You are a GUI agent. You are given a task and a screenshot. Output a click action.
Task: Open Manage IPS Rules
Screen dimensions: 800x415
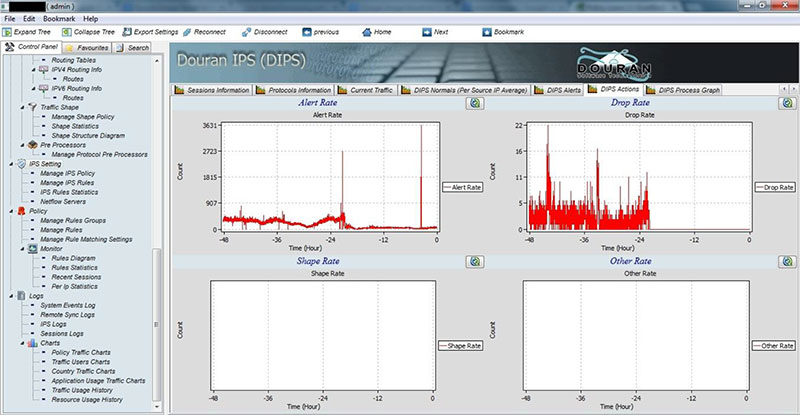(x=67, y=183)
